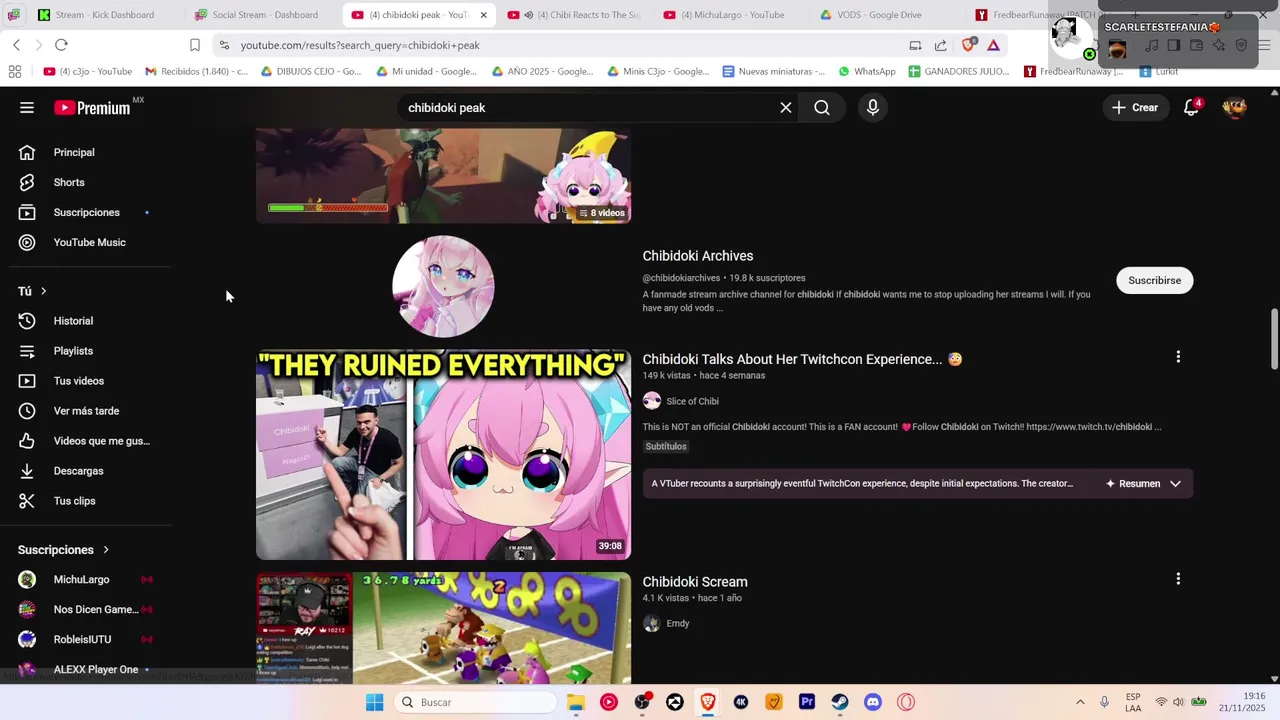Screen dimensions: 1280x720
Task: Open the account avatar menu
Action: tap(1235, 108)
